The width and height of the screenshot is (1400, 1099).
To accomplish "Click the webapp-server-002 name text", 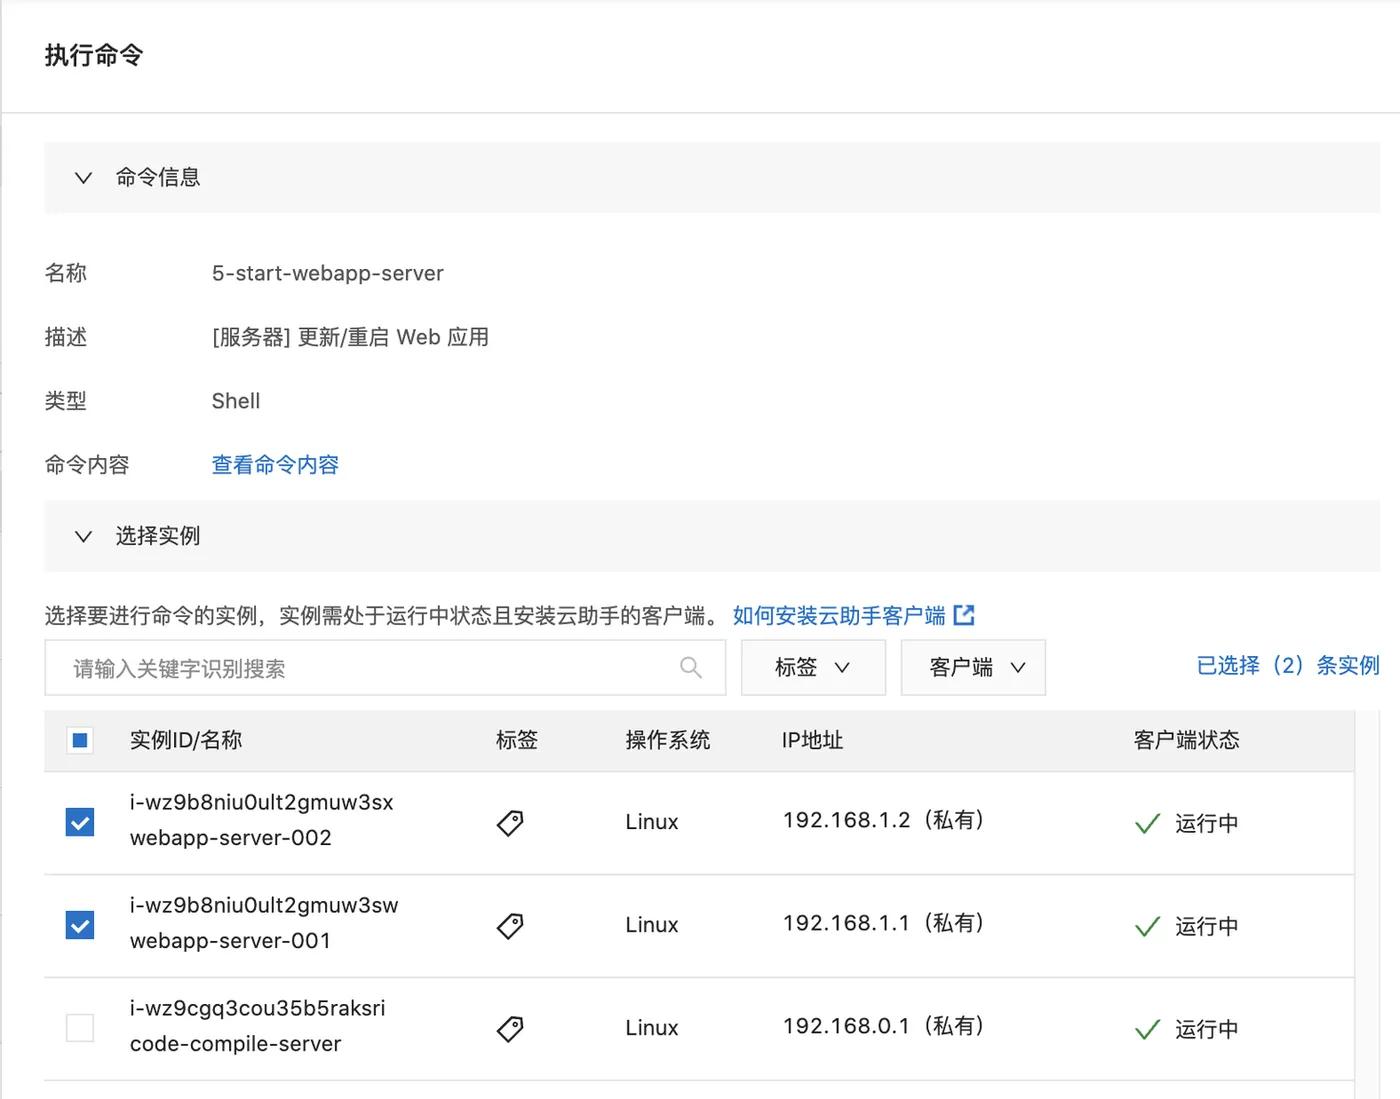I will 231,838.
